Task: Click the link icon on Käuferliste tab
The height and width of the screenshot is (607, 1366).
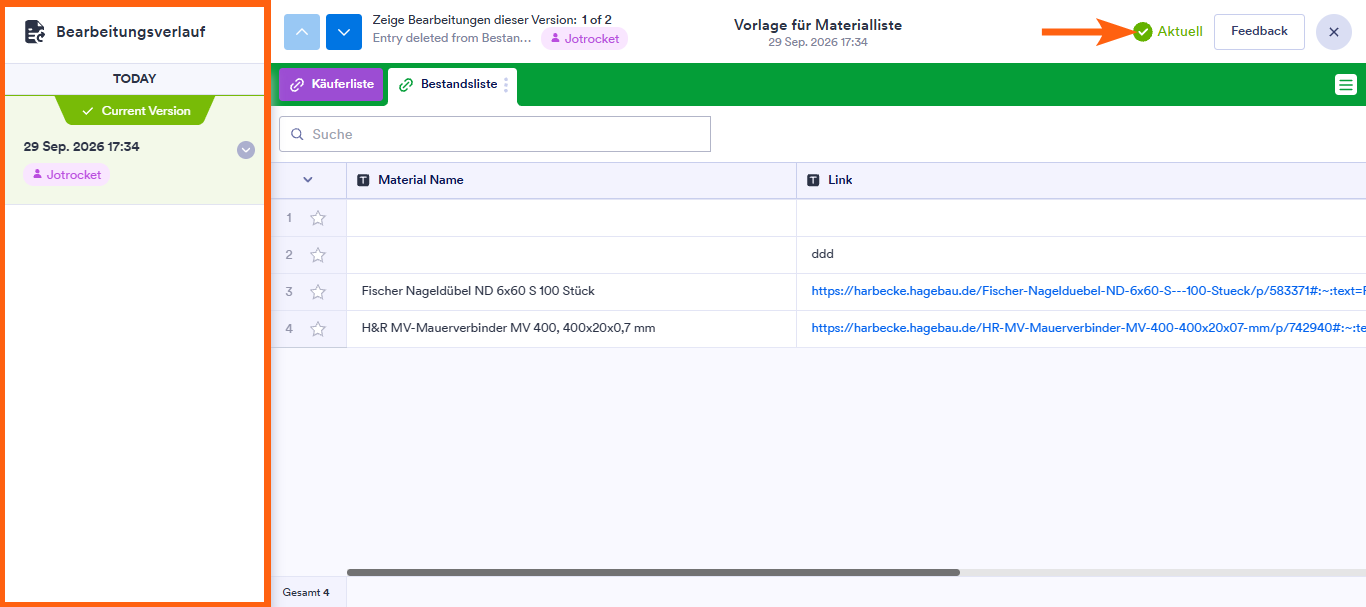Action: pyautogui.click(x=297, y=85)
